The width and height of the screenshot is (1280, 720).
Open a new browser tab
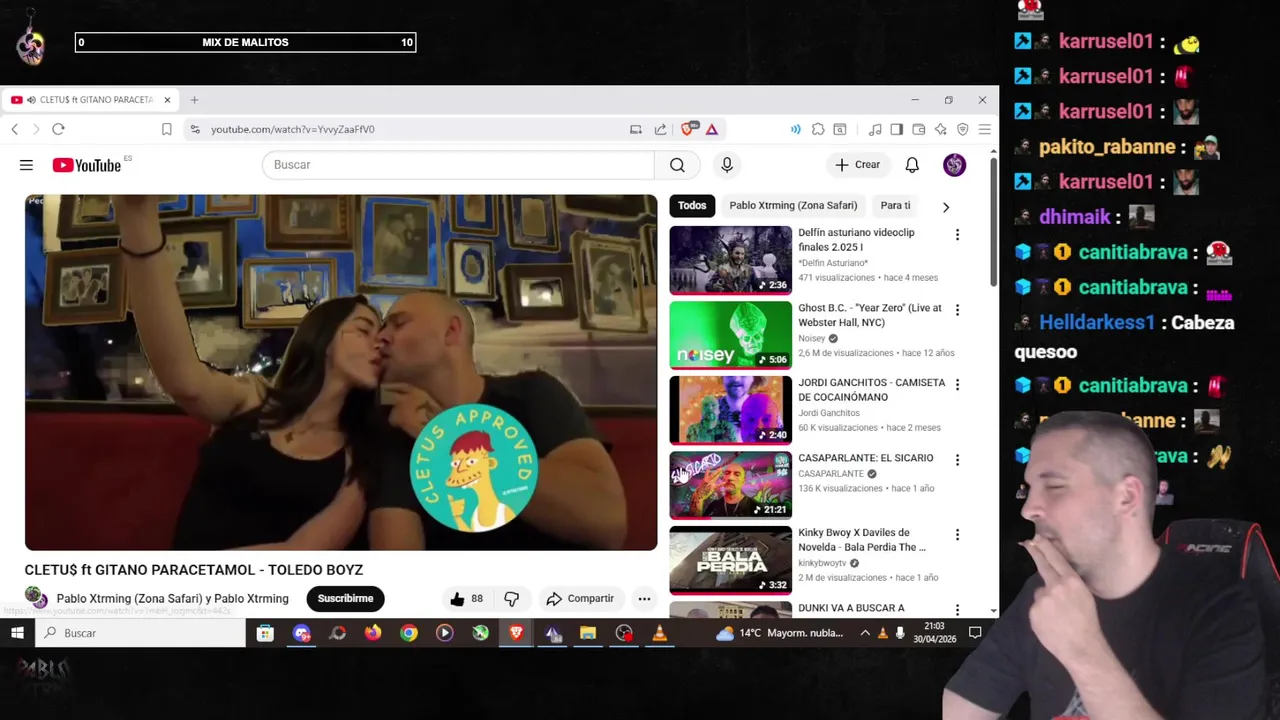pos(194,100)
